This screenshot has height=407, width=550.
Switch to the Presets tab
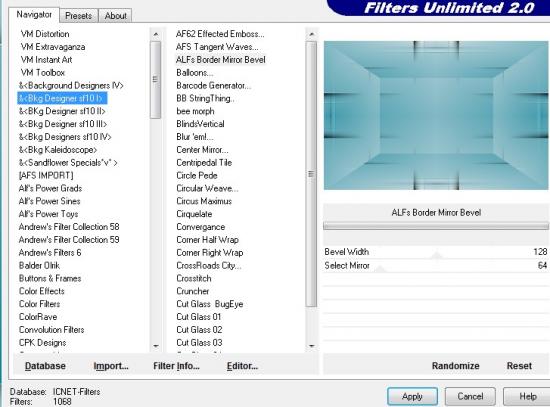click(x=79, y=16)
